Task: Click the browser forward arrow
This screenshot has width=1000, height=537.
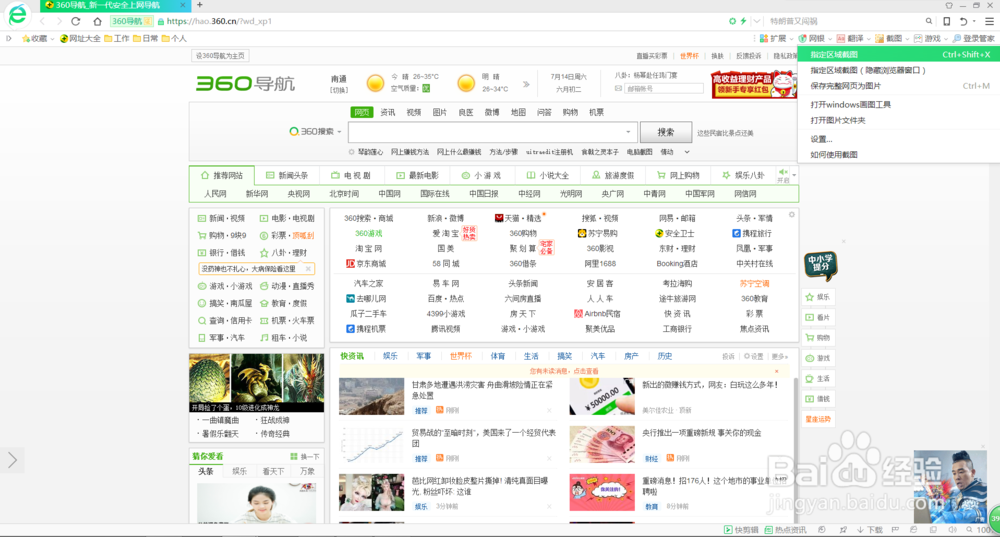Action: click(x=59, y=21)
